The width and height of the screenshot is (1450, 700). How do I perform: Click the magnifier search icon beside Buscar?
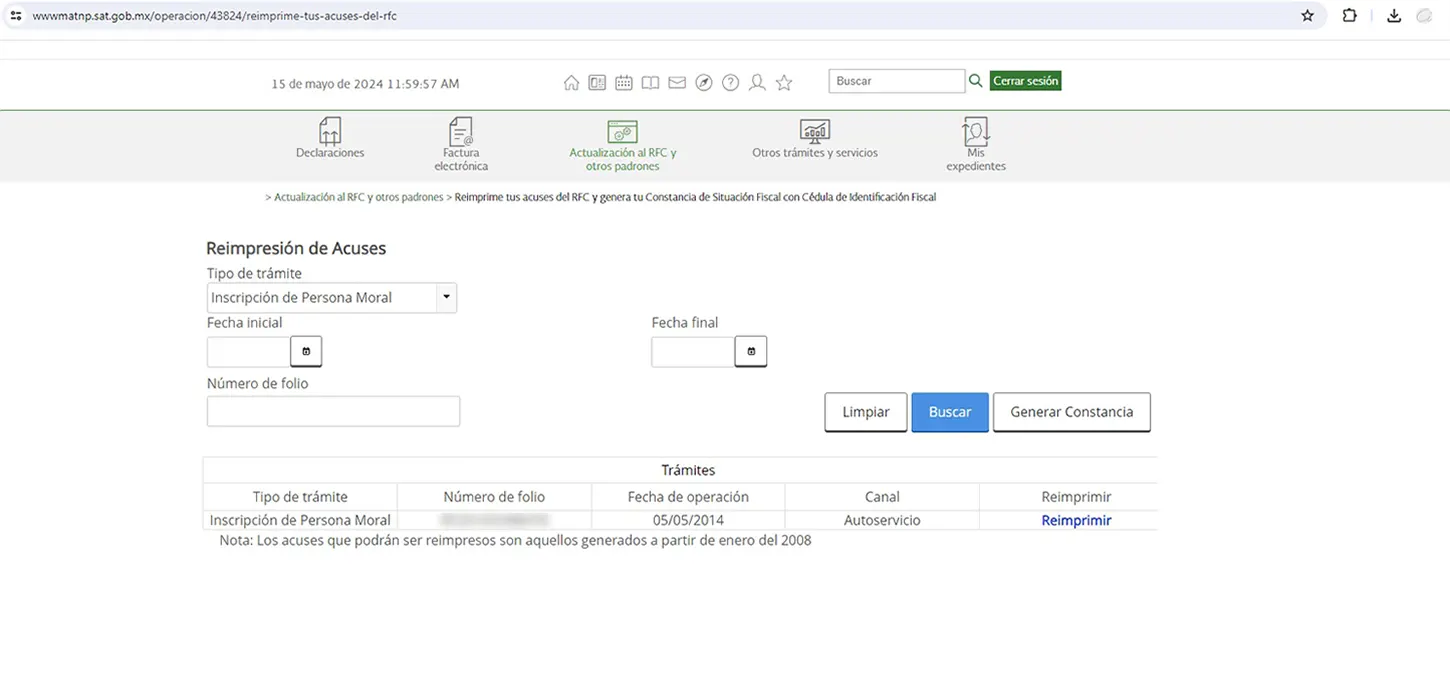[975, 81]
